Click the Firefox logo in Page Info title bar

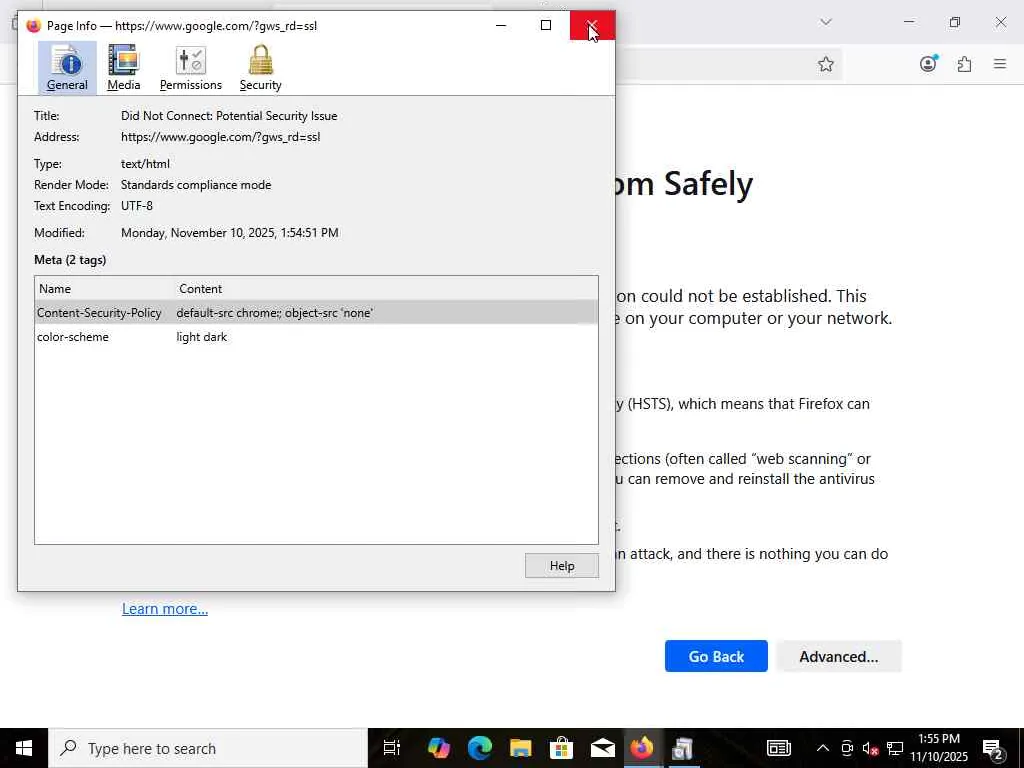[x=33, y=26]
